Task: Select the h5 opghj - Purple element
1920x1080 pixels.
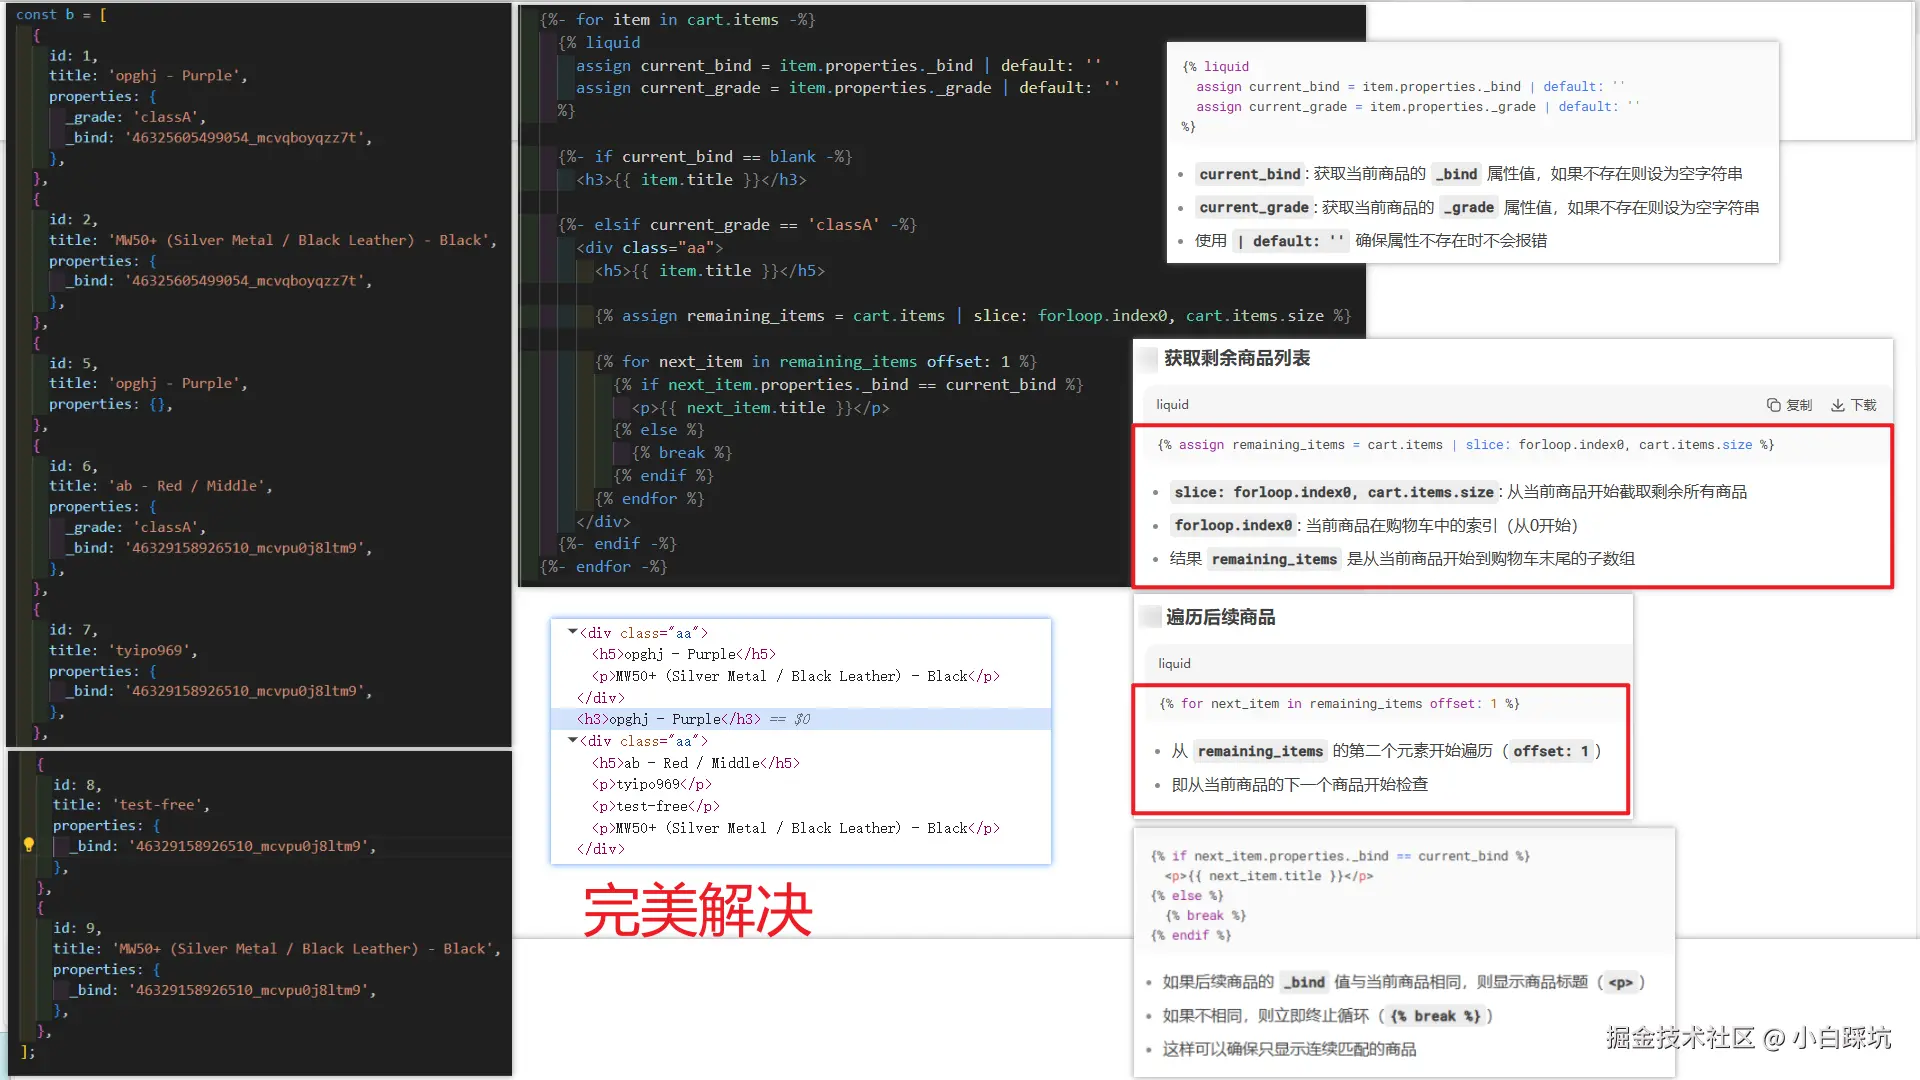Action: click(683, 654)
